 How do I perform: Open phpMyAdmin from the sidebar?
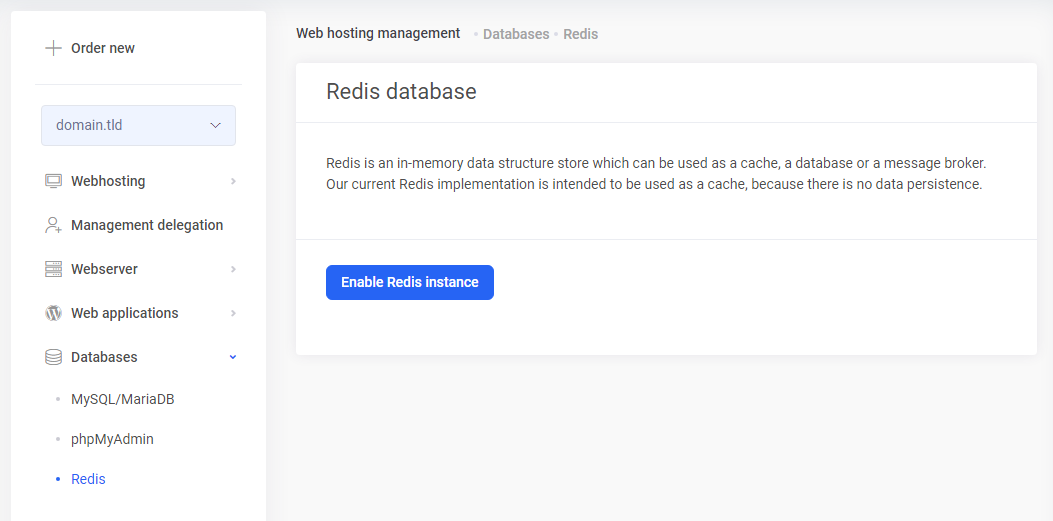[x=112, y=439]
